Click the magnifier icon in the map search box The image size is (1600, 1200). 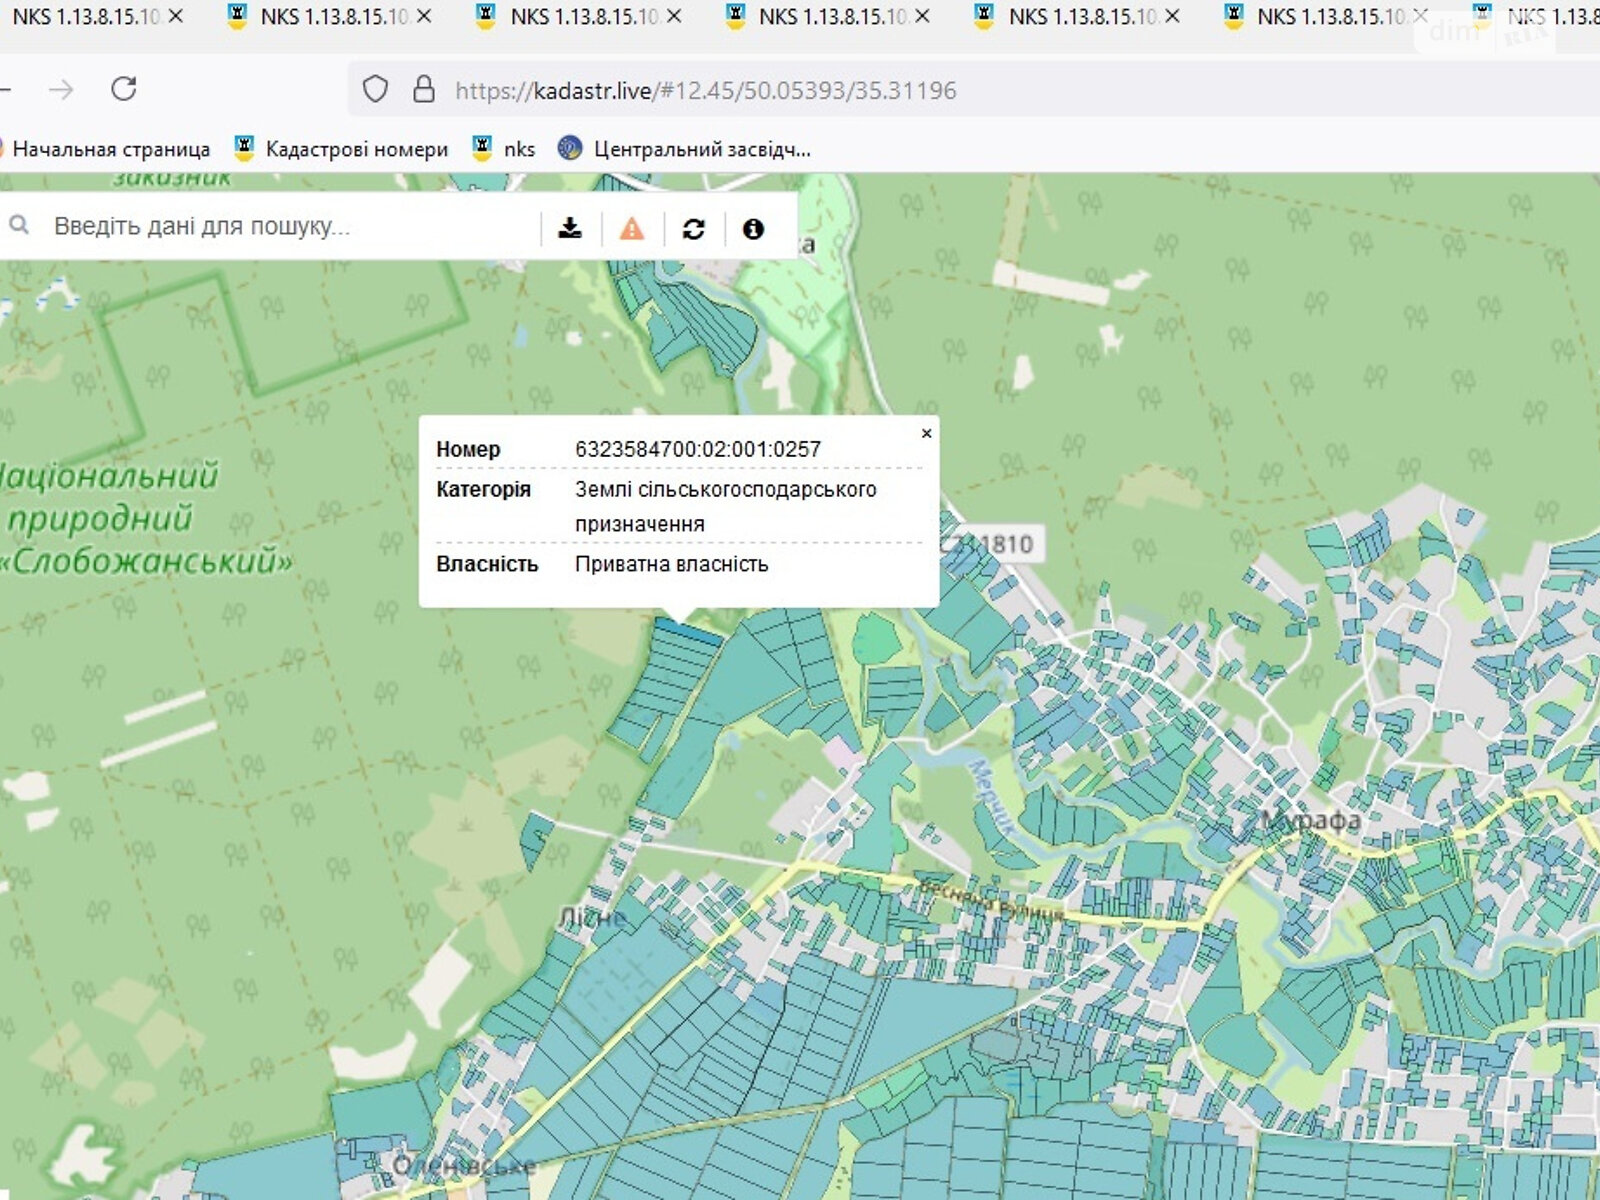[x=19, y=226]
